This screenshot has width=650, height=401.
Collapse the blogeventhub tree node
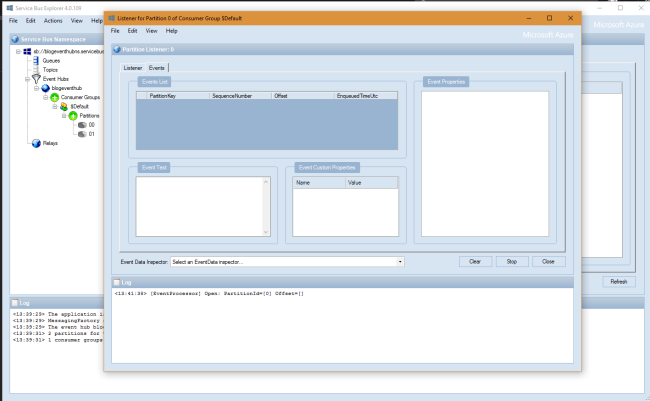click(x=36, y=88)
